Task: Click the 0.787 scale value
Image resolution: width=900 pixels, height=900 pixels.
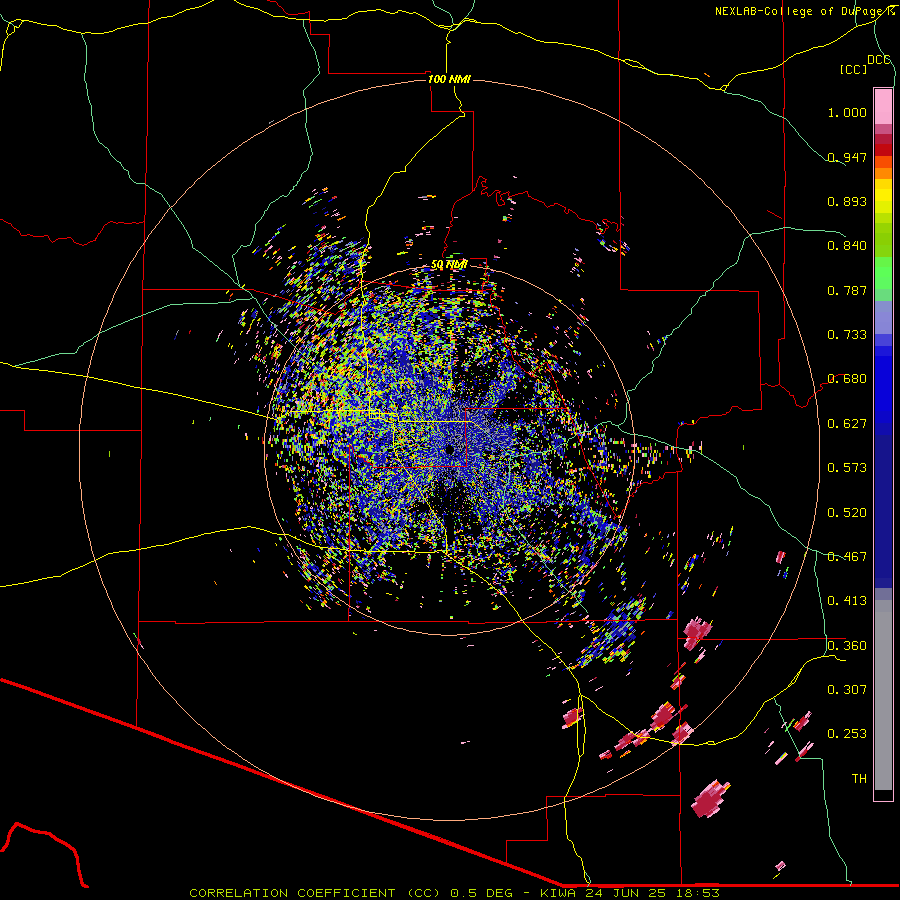Action: tap(847, 290)
